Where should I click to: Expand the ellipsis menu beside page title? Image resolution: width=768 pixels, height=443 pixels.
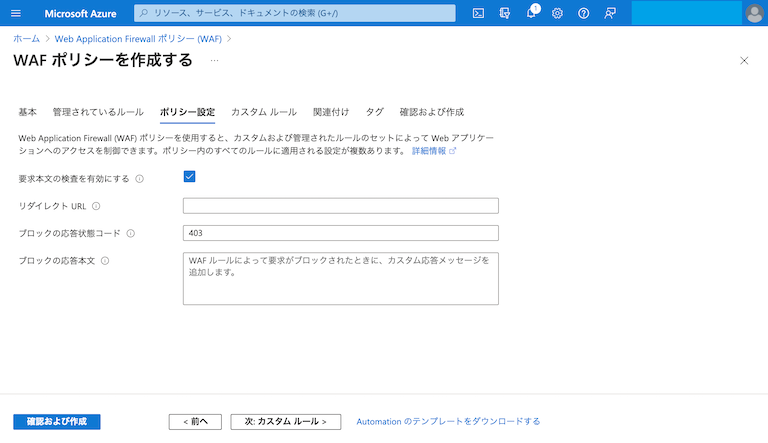click(x=214, y=61)
